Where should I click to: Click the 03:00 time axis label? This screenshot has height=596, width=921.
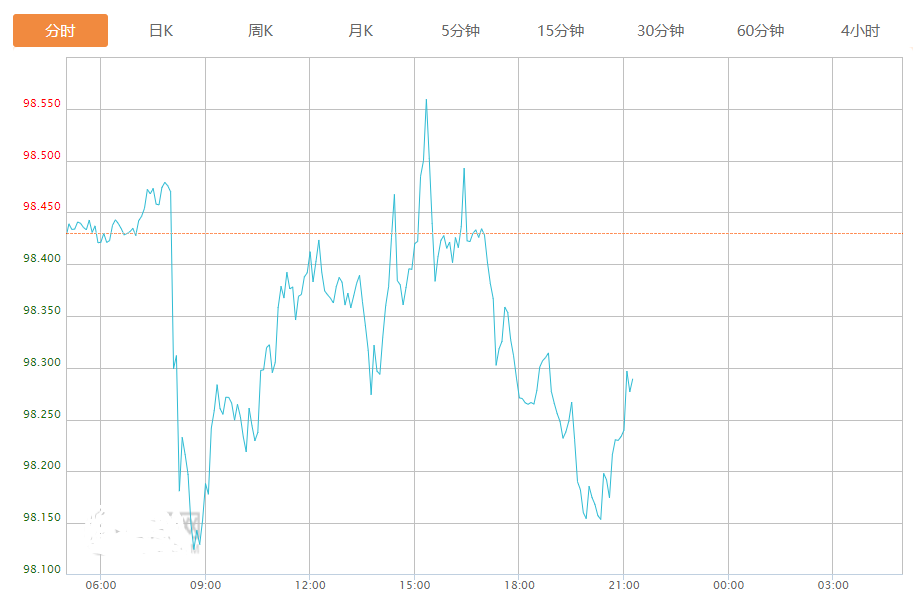click(x=832, y=585)
